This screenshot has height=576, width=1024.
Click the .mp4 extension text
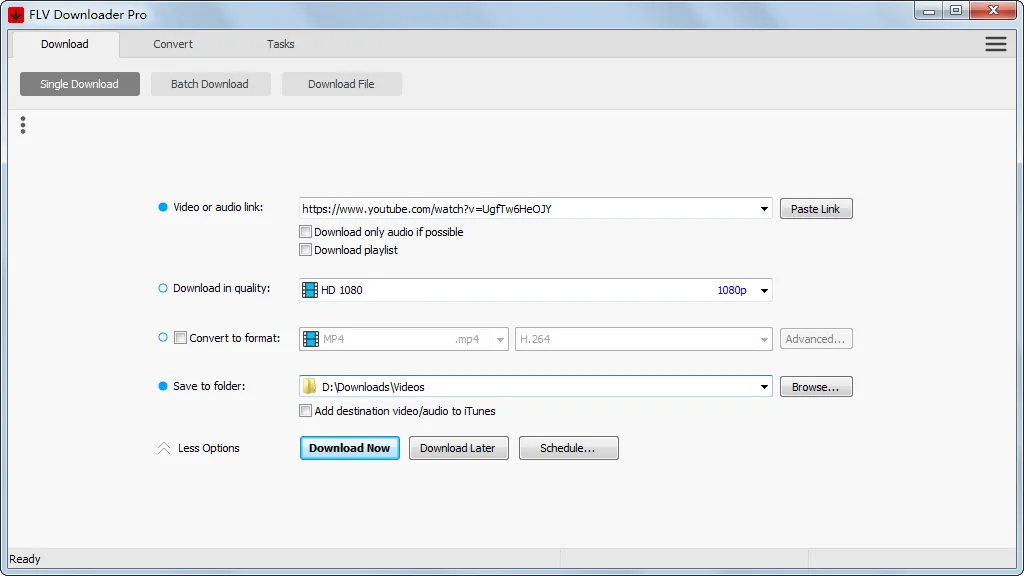coord(467,339)
